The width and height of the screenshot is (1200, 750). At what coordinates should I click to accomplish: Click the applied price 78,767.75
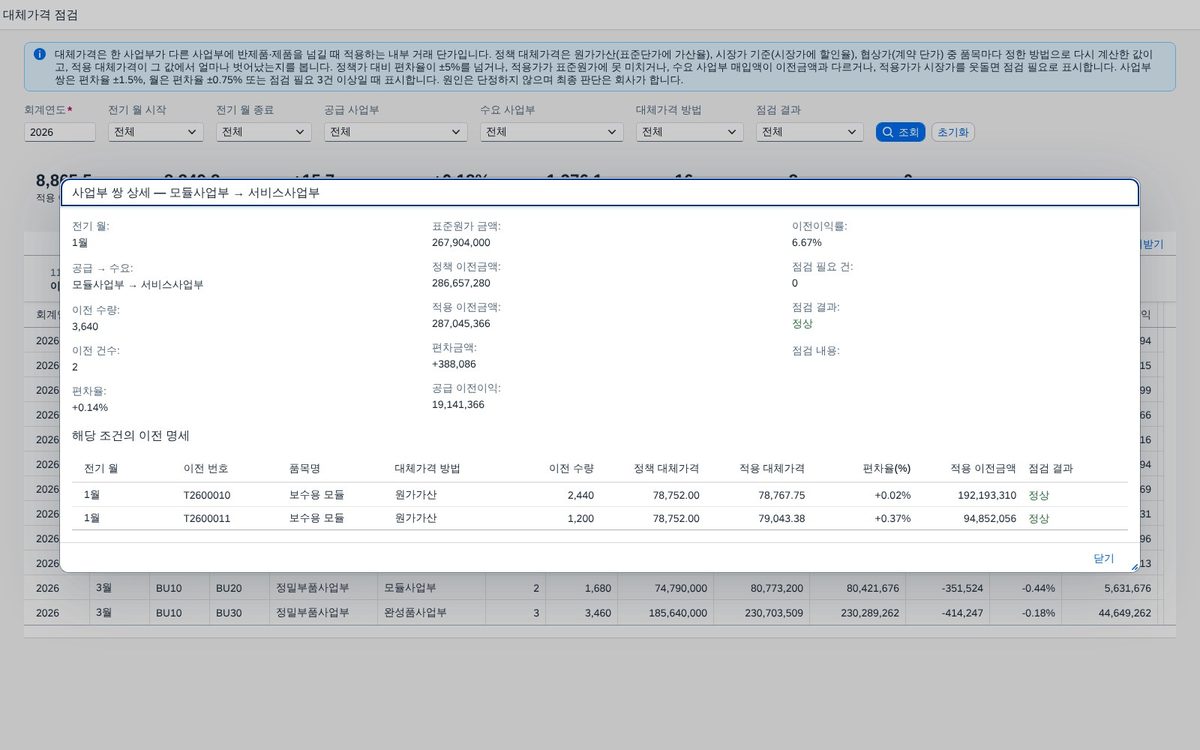pos(782,495)
